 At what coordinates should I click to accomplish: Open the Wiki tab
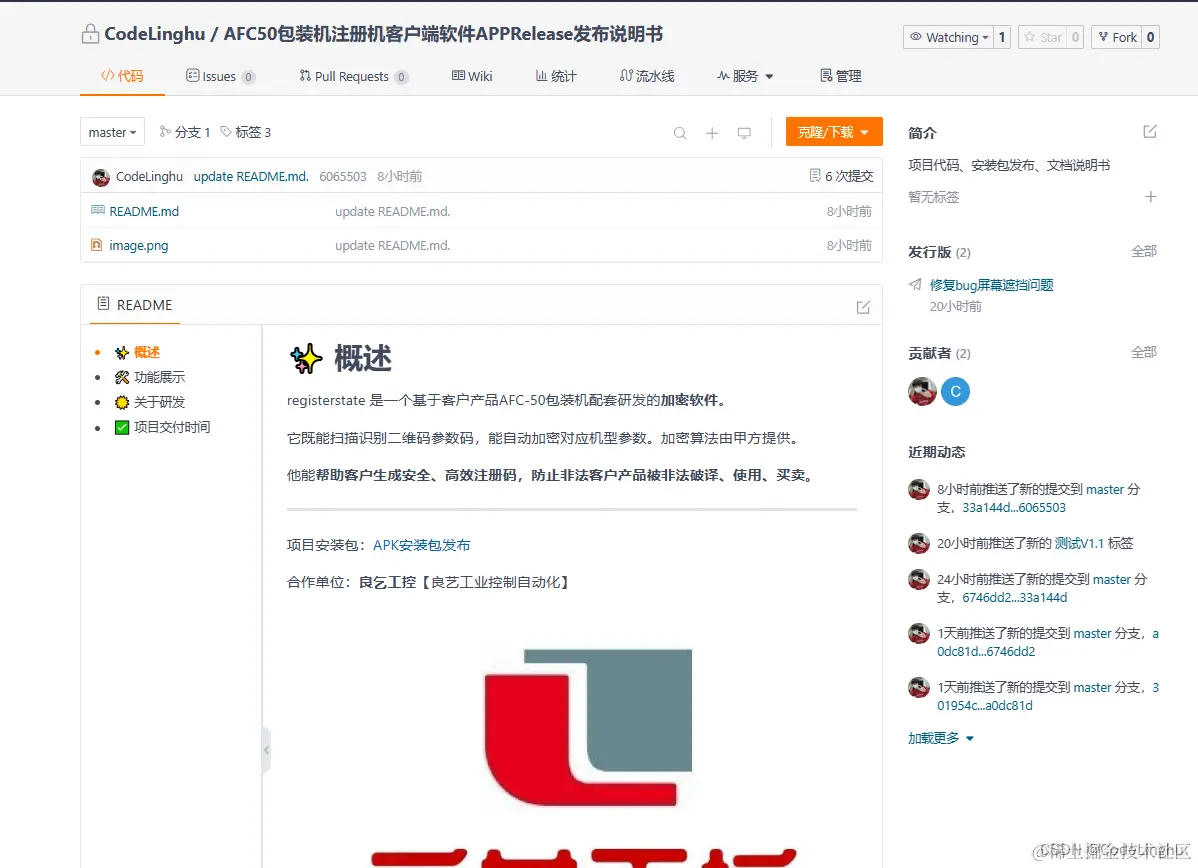tap(471, 75)
